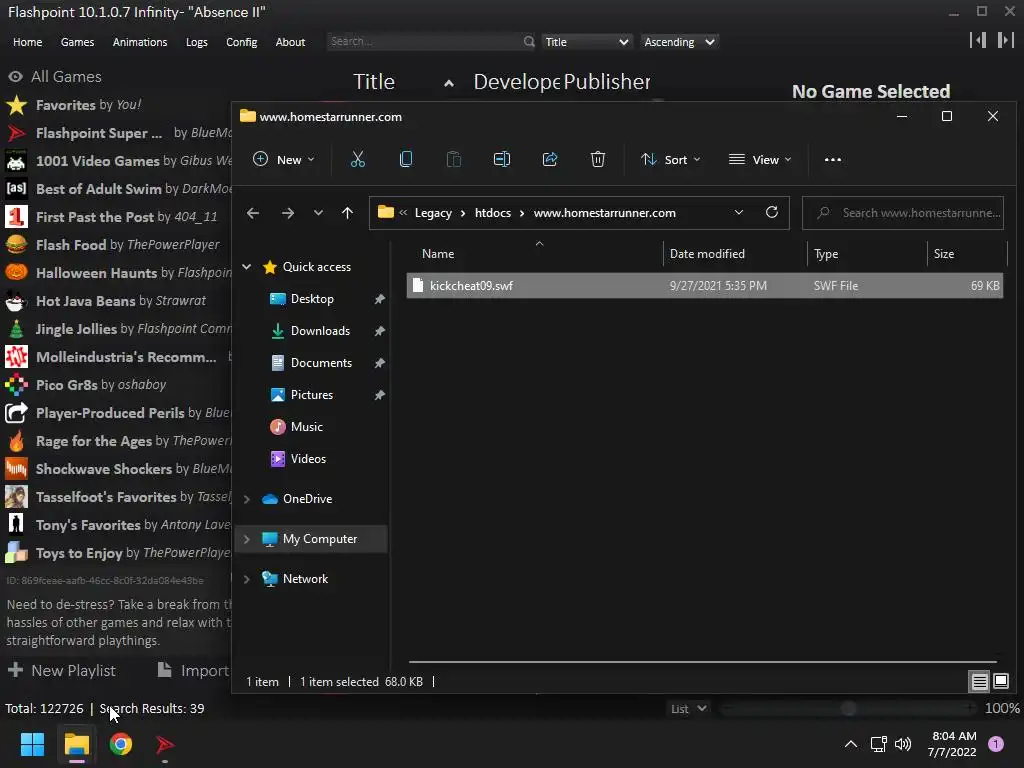Click Flashpoint search input field
Viewport: 1024px width, 768px height.
click(425, 42)
